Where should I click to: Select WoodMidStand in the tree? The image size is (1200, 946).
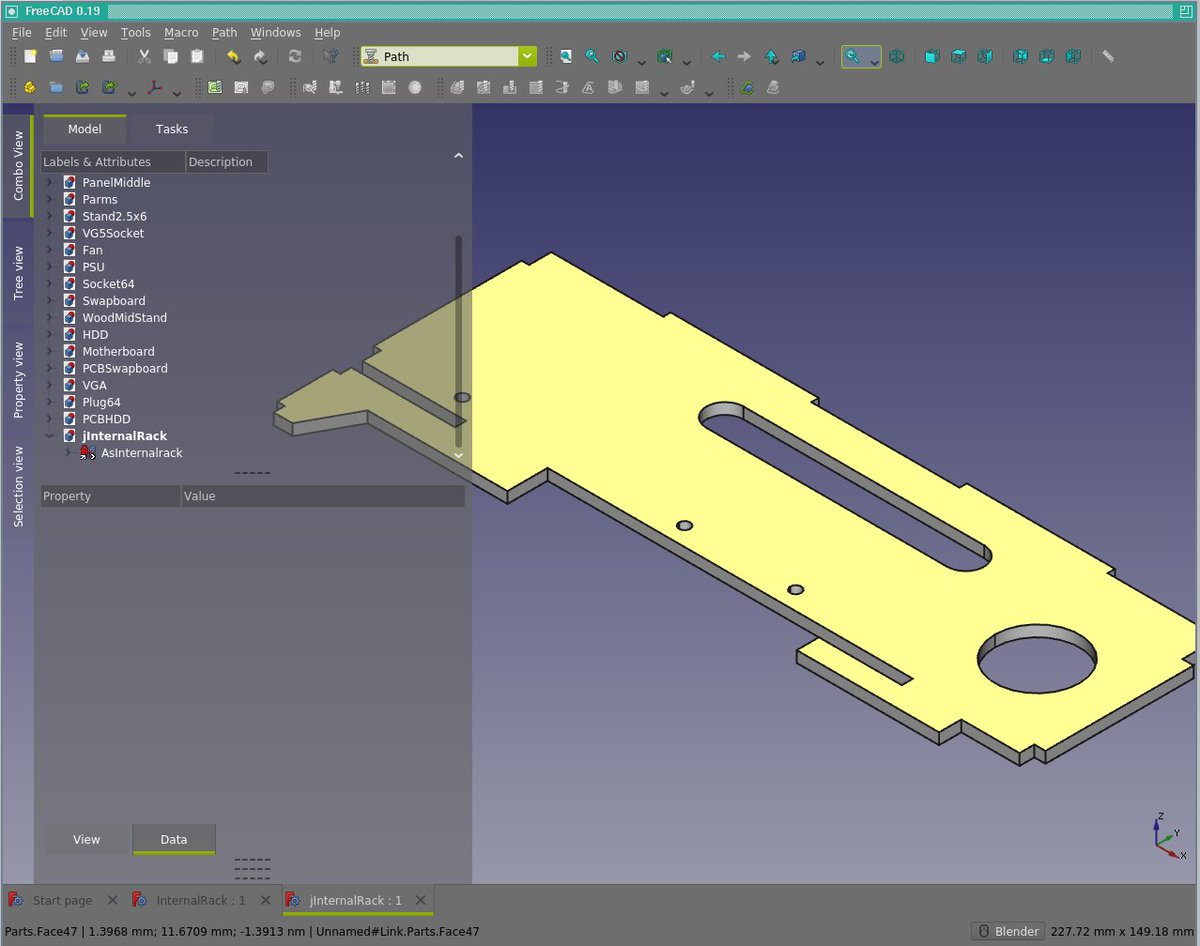tap(125, 318)
